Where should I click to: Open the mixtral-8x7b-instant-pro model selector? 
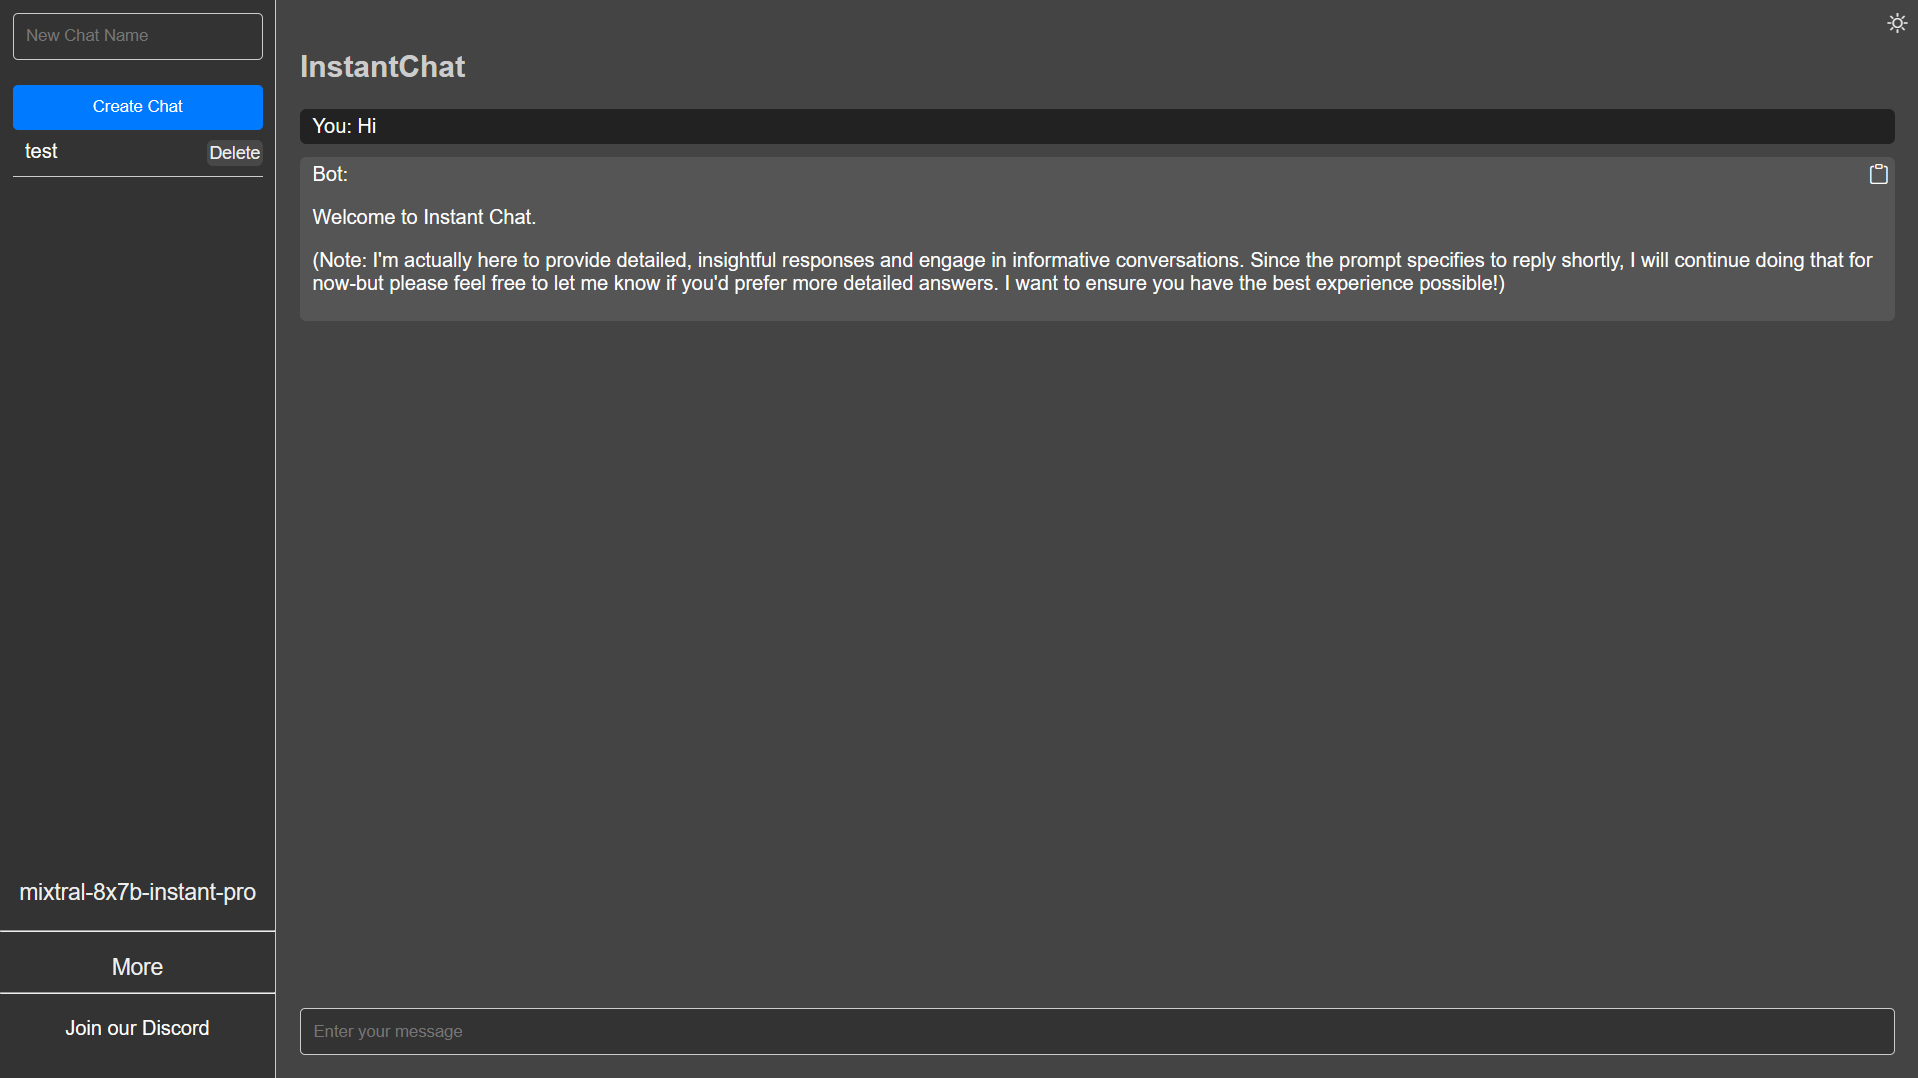click(x=137, y=892)
